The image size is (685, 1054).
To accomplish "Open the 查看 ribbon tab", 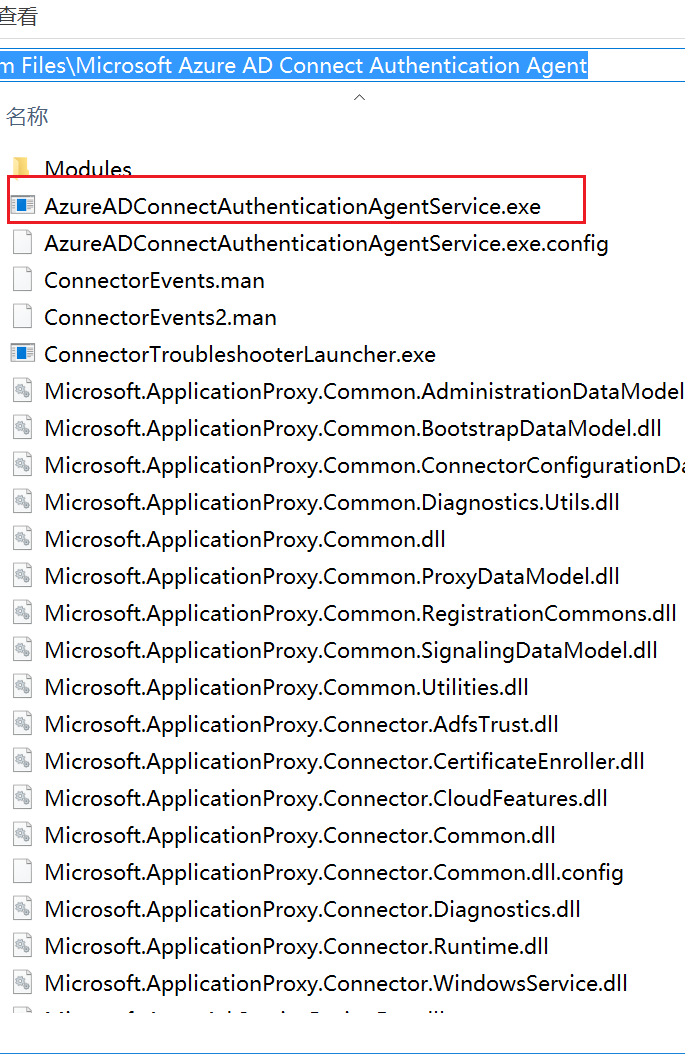I will (x=18, y=15).
